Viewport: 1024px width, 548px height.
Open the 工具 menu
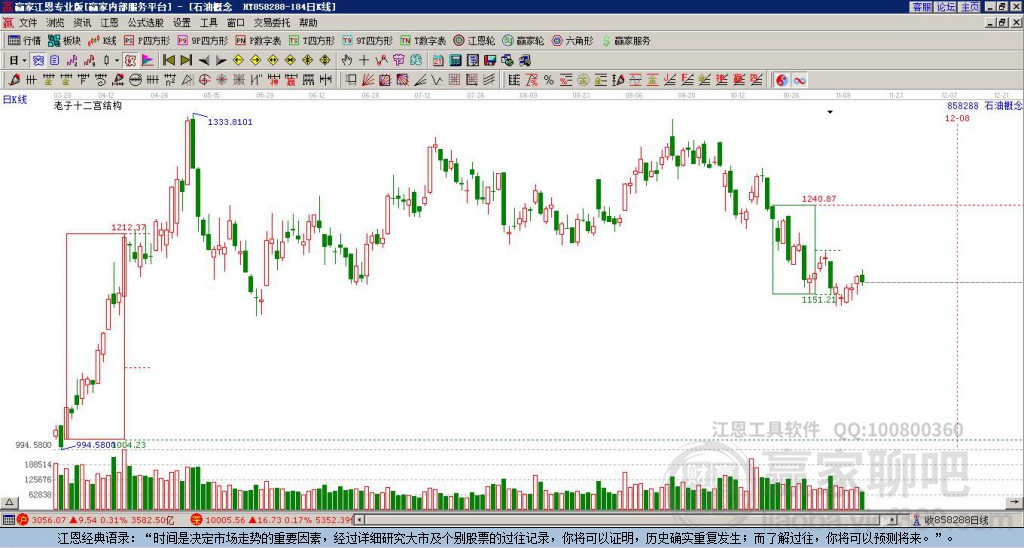coord(208,23)
